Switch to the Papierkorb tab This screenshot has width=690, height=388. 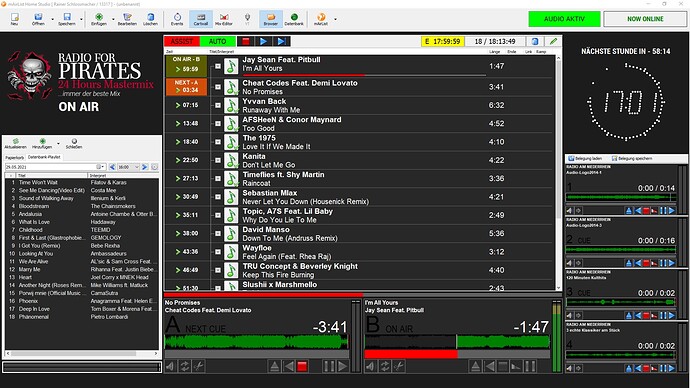click(x=15, y=157)
